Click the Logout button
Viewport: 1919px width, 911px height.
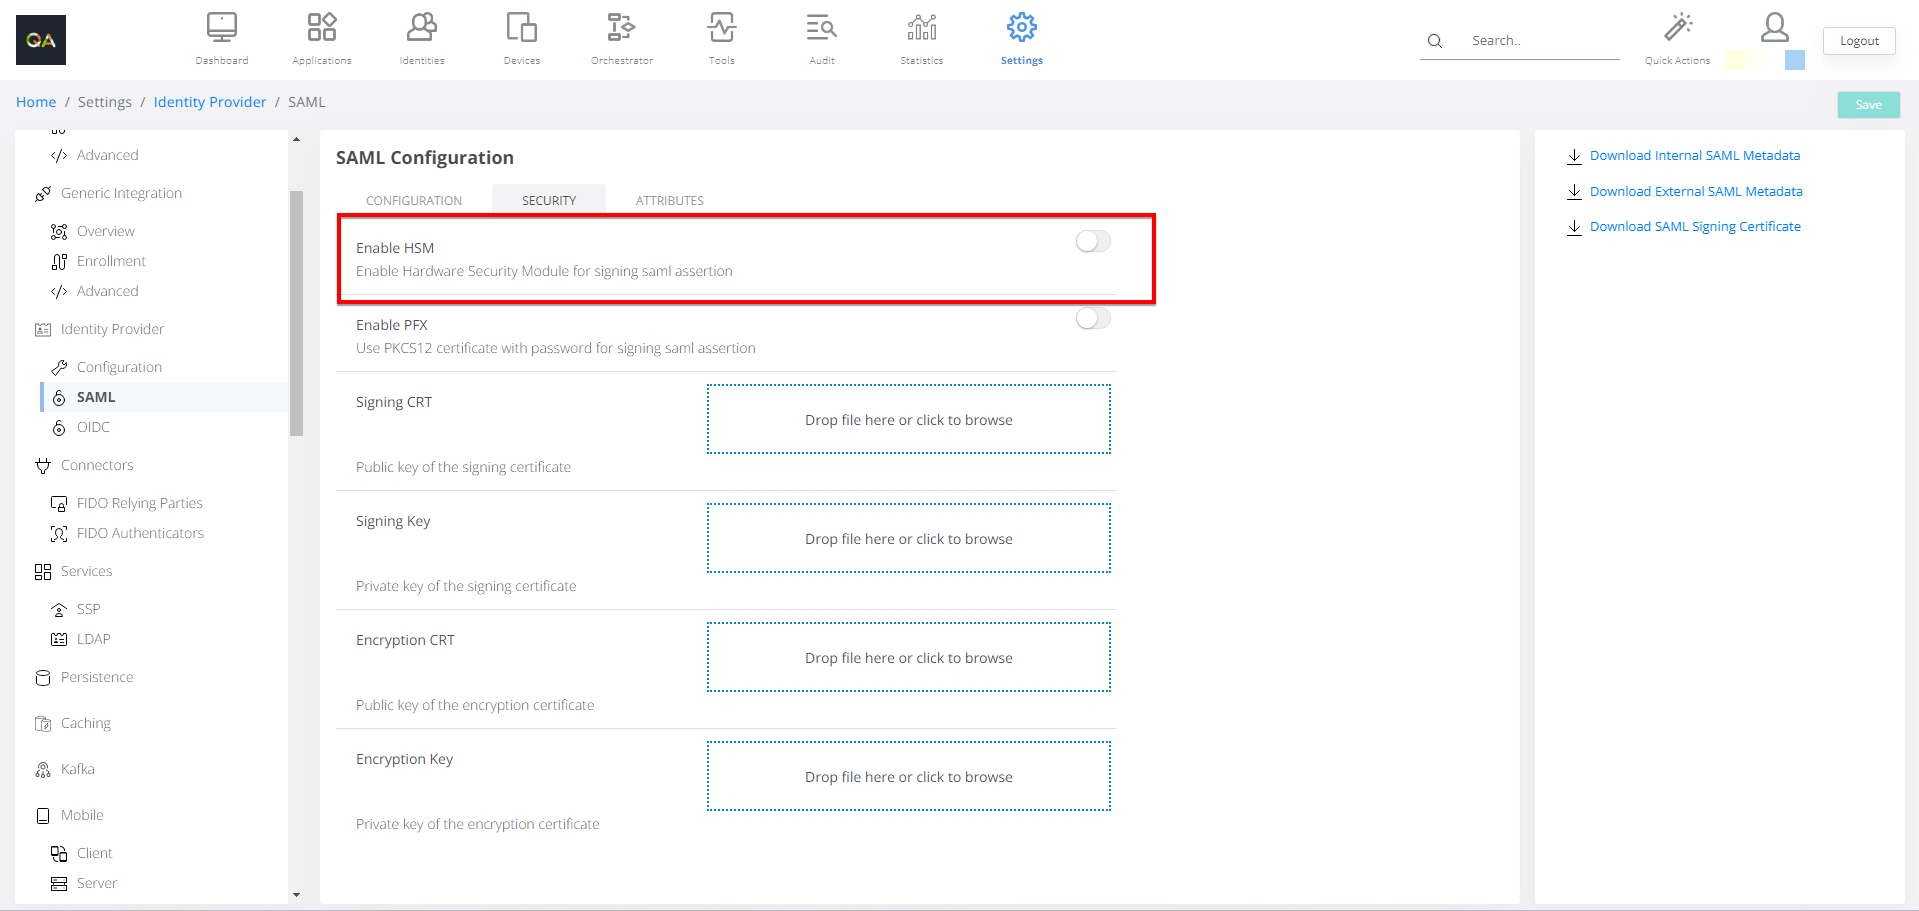1858,41
